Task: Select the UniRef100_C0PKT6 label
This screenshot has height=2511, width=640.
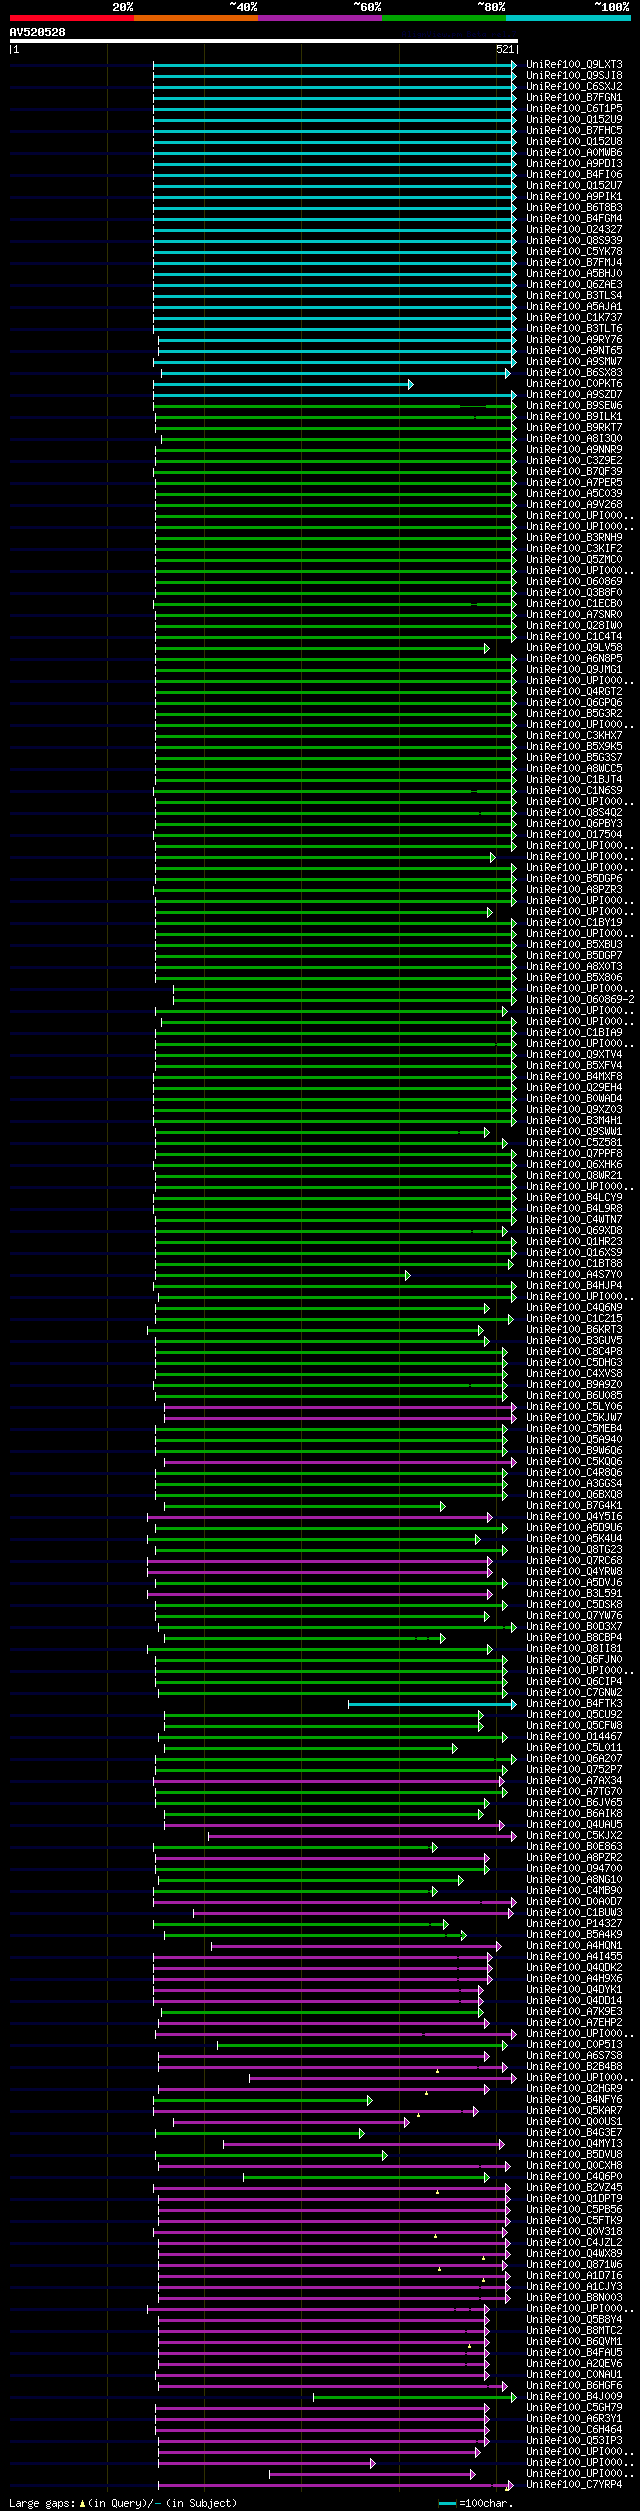Action: pyautogui.click(x=574, y=384)
